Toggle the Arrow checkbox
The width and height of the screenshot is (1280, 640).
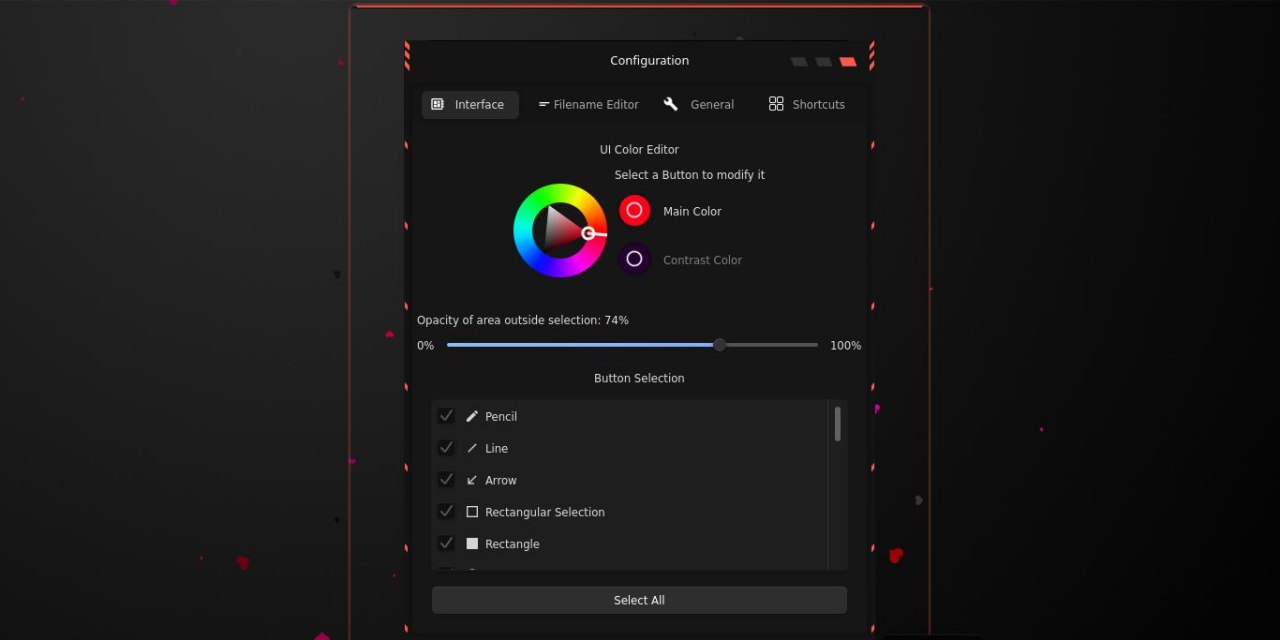446,480
